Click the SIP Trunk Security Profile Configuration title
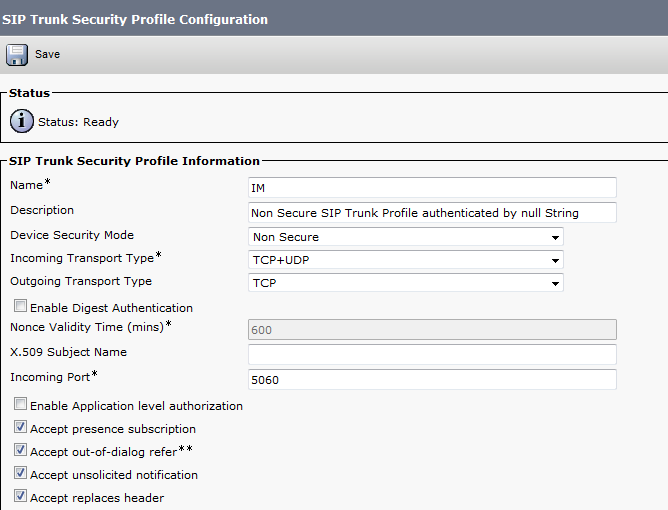The image size is (668, 510). (135, 19)
